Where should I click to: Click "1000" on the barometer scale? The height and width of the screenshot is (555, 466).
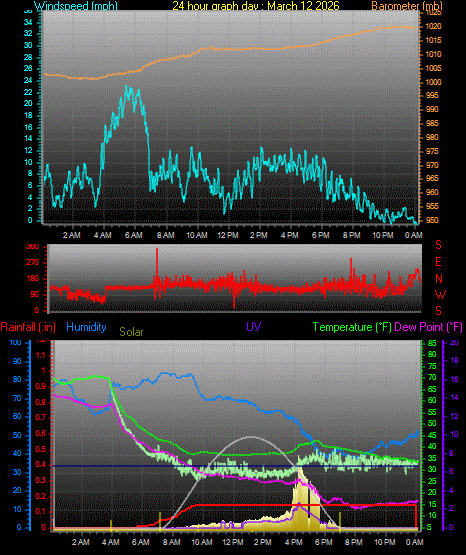pos(433,82)
